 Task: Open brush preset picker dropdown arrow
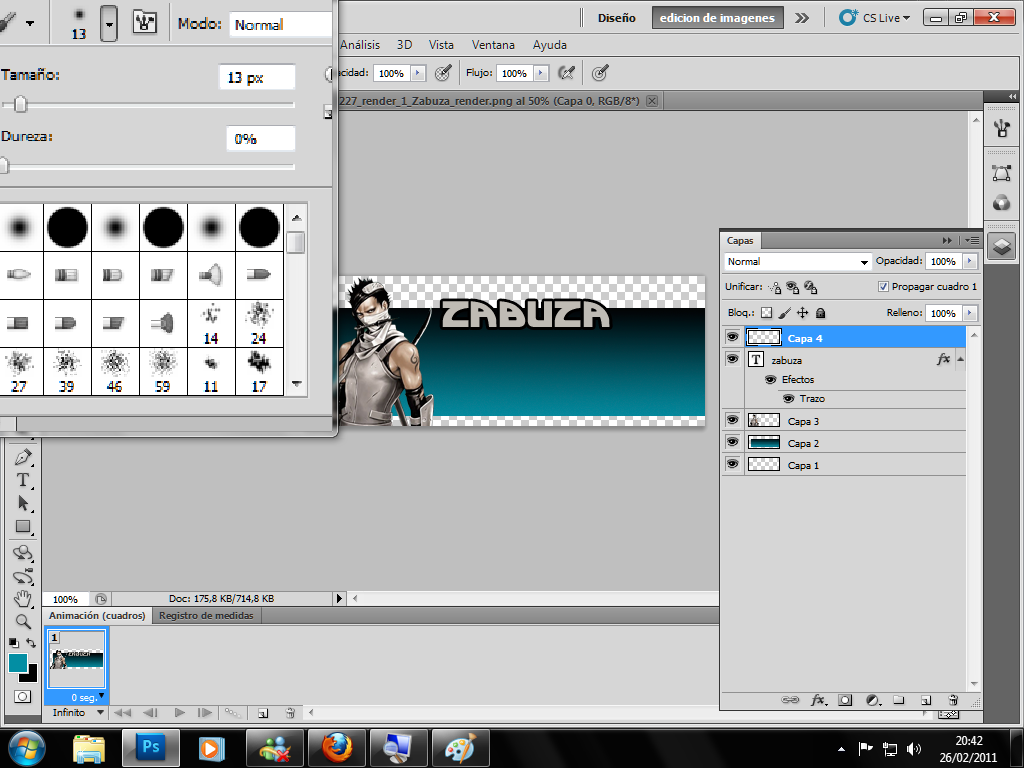(x=109, y=24)
